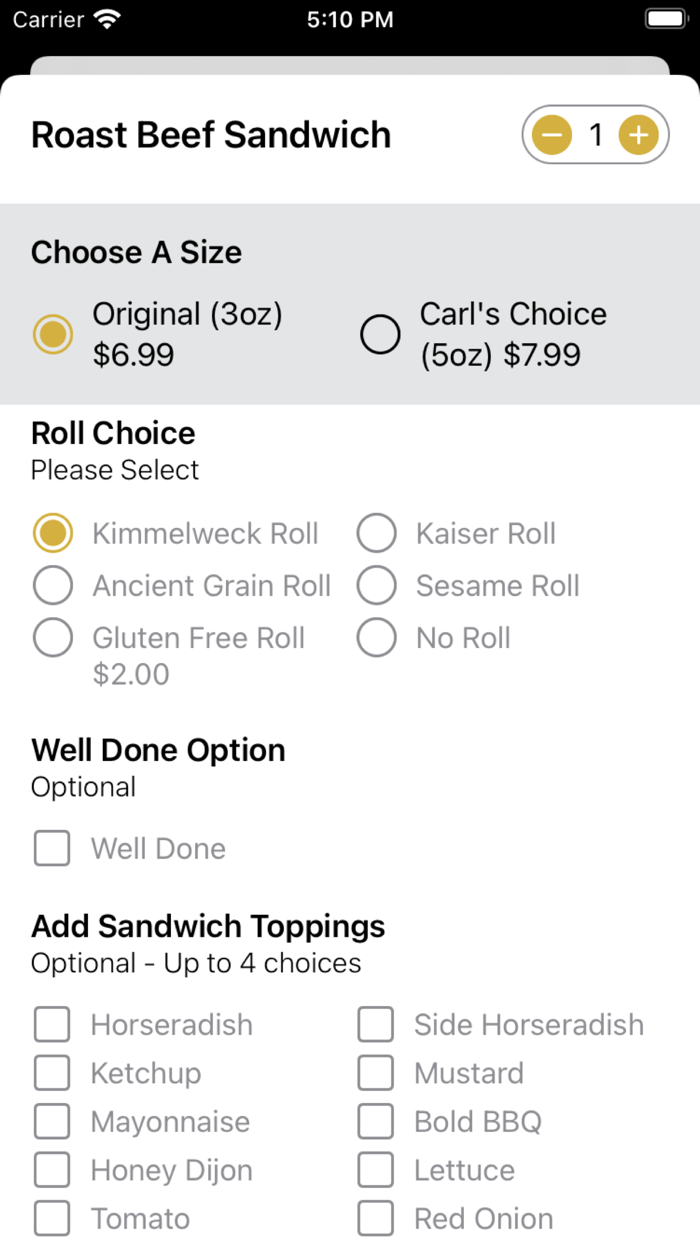
Task: Pick the Gluten Free Roll
Action: pos(53,638)
